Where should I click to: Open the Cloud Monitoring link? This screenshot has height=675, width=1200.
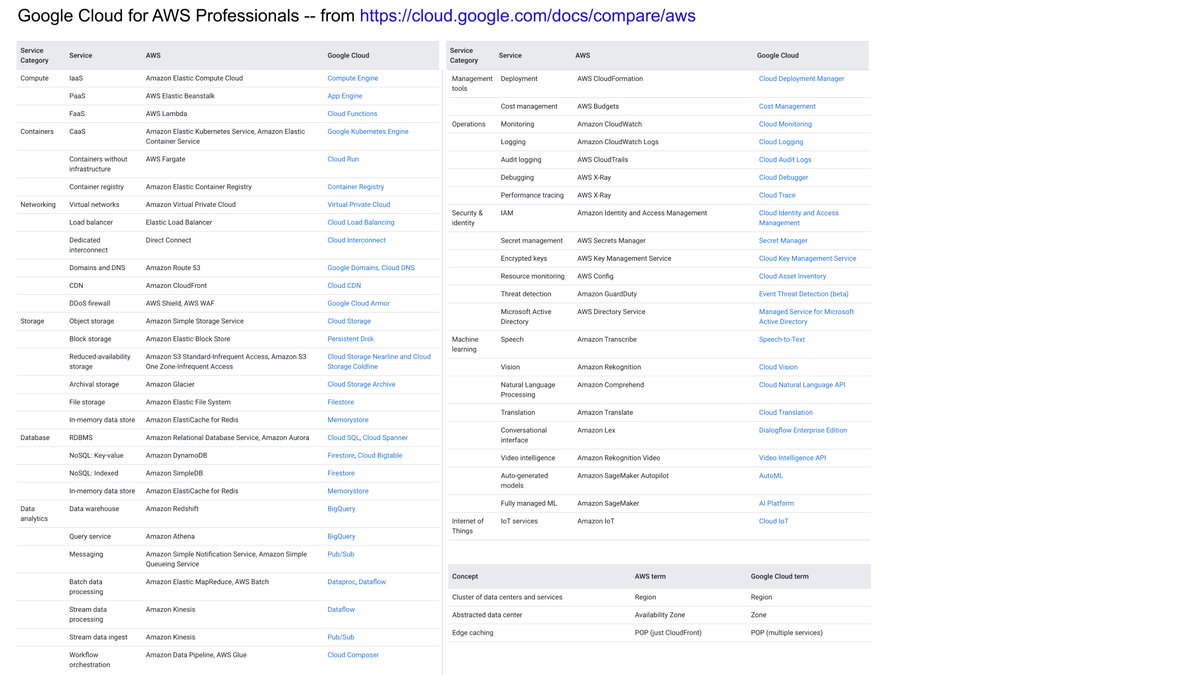pos(785,125)
